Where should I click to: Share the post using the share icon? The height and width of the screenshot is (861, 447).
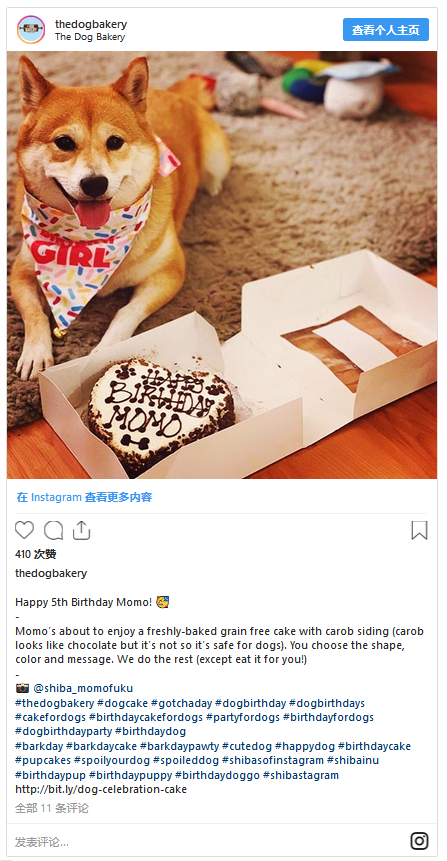click(x=81, y=530)
